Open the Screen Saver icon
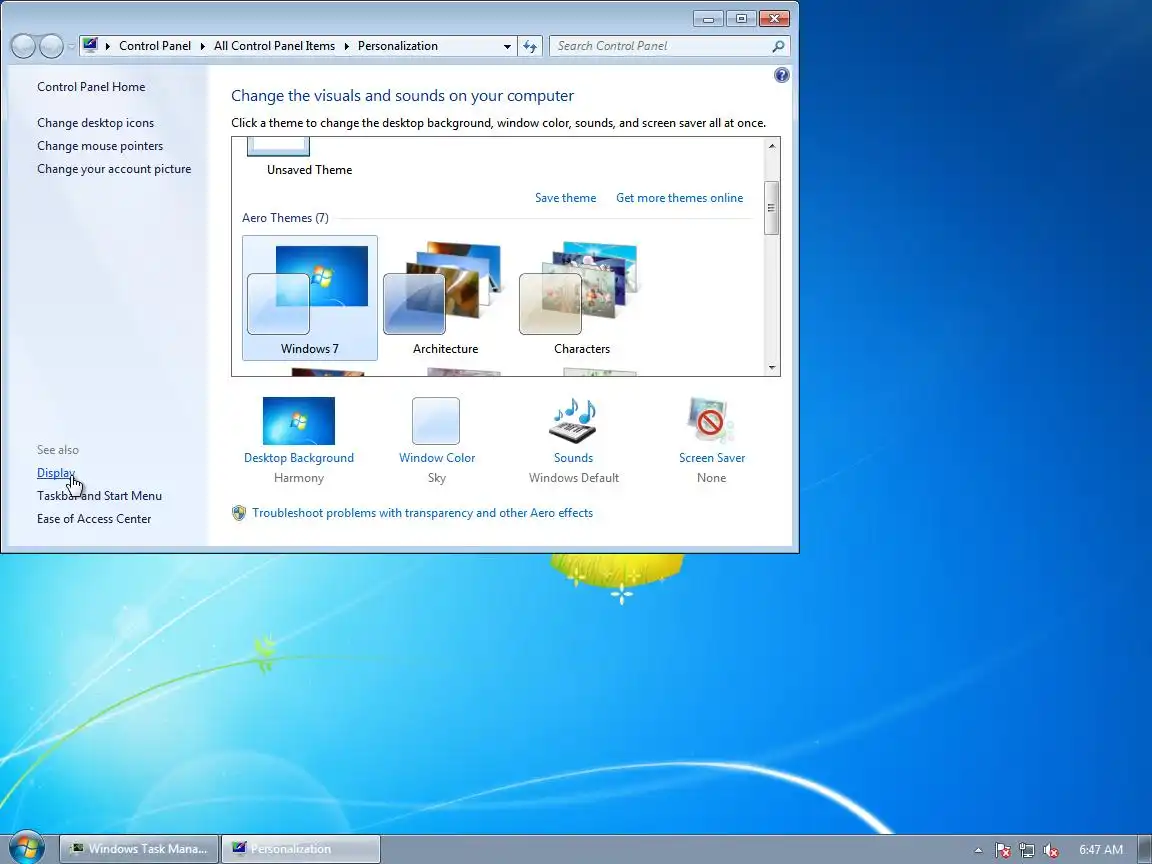The image size is (1152, 864). click(x=710, y=421)
